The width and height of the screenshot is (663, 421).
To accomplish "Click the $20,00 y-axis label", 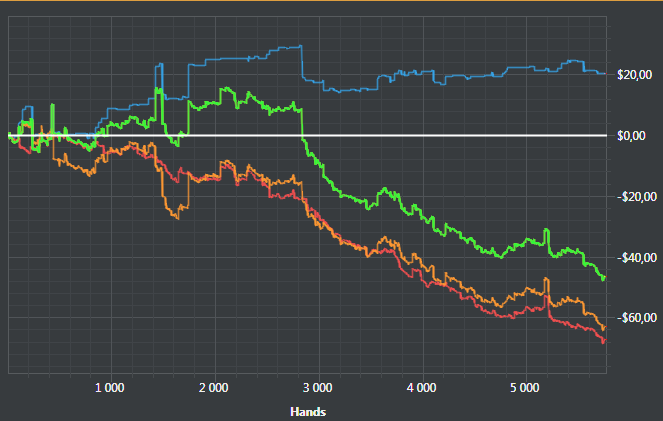I will [634, 75].
